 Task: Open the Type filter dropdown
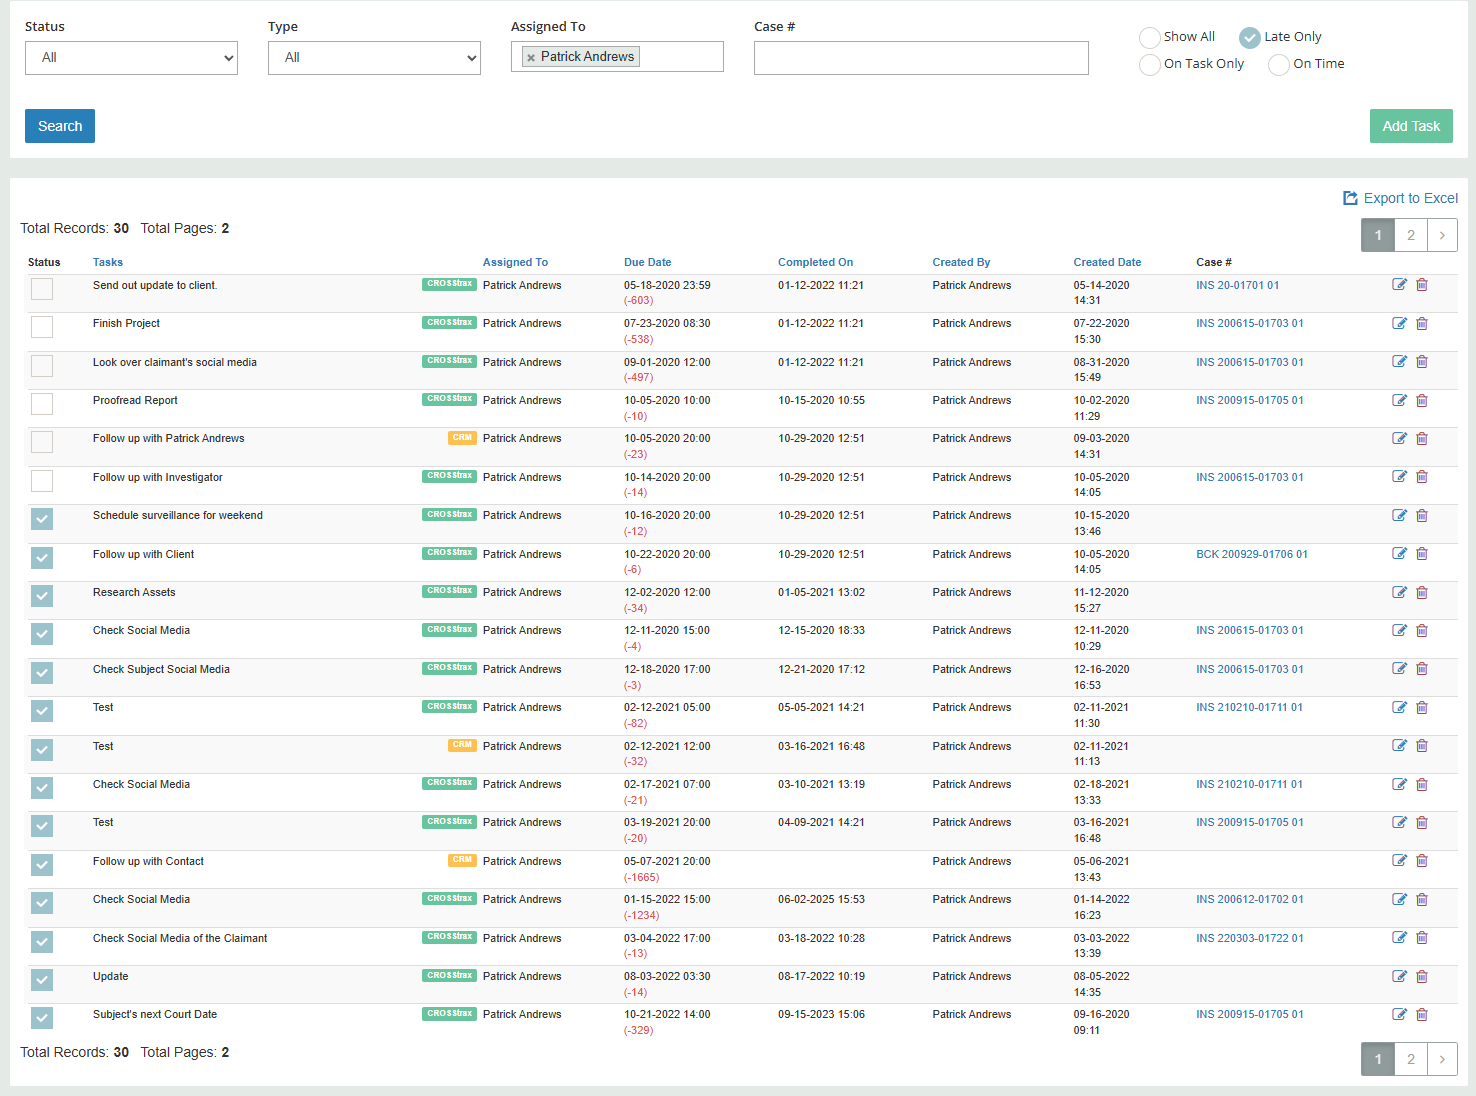click(374, 58)
